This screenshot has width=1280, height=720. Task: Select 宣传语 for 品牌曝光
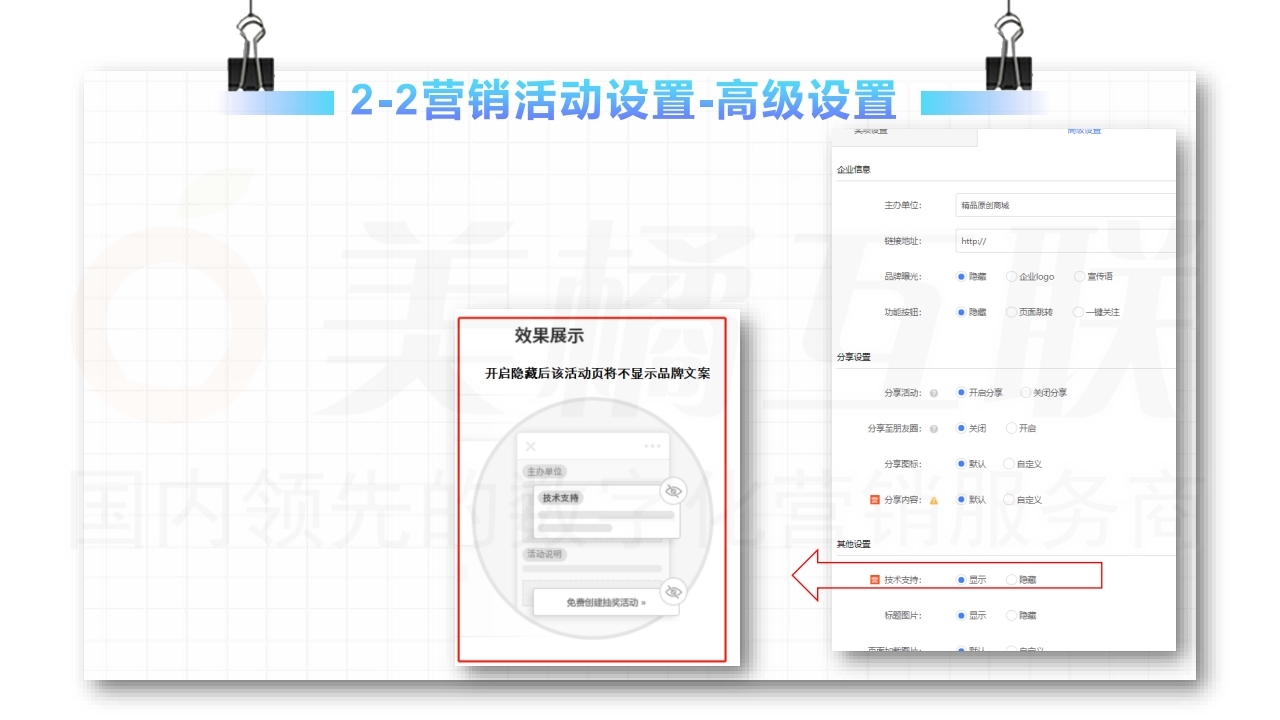[x=1079, y=276]
